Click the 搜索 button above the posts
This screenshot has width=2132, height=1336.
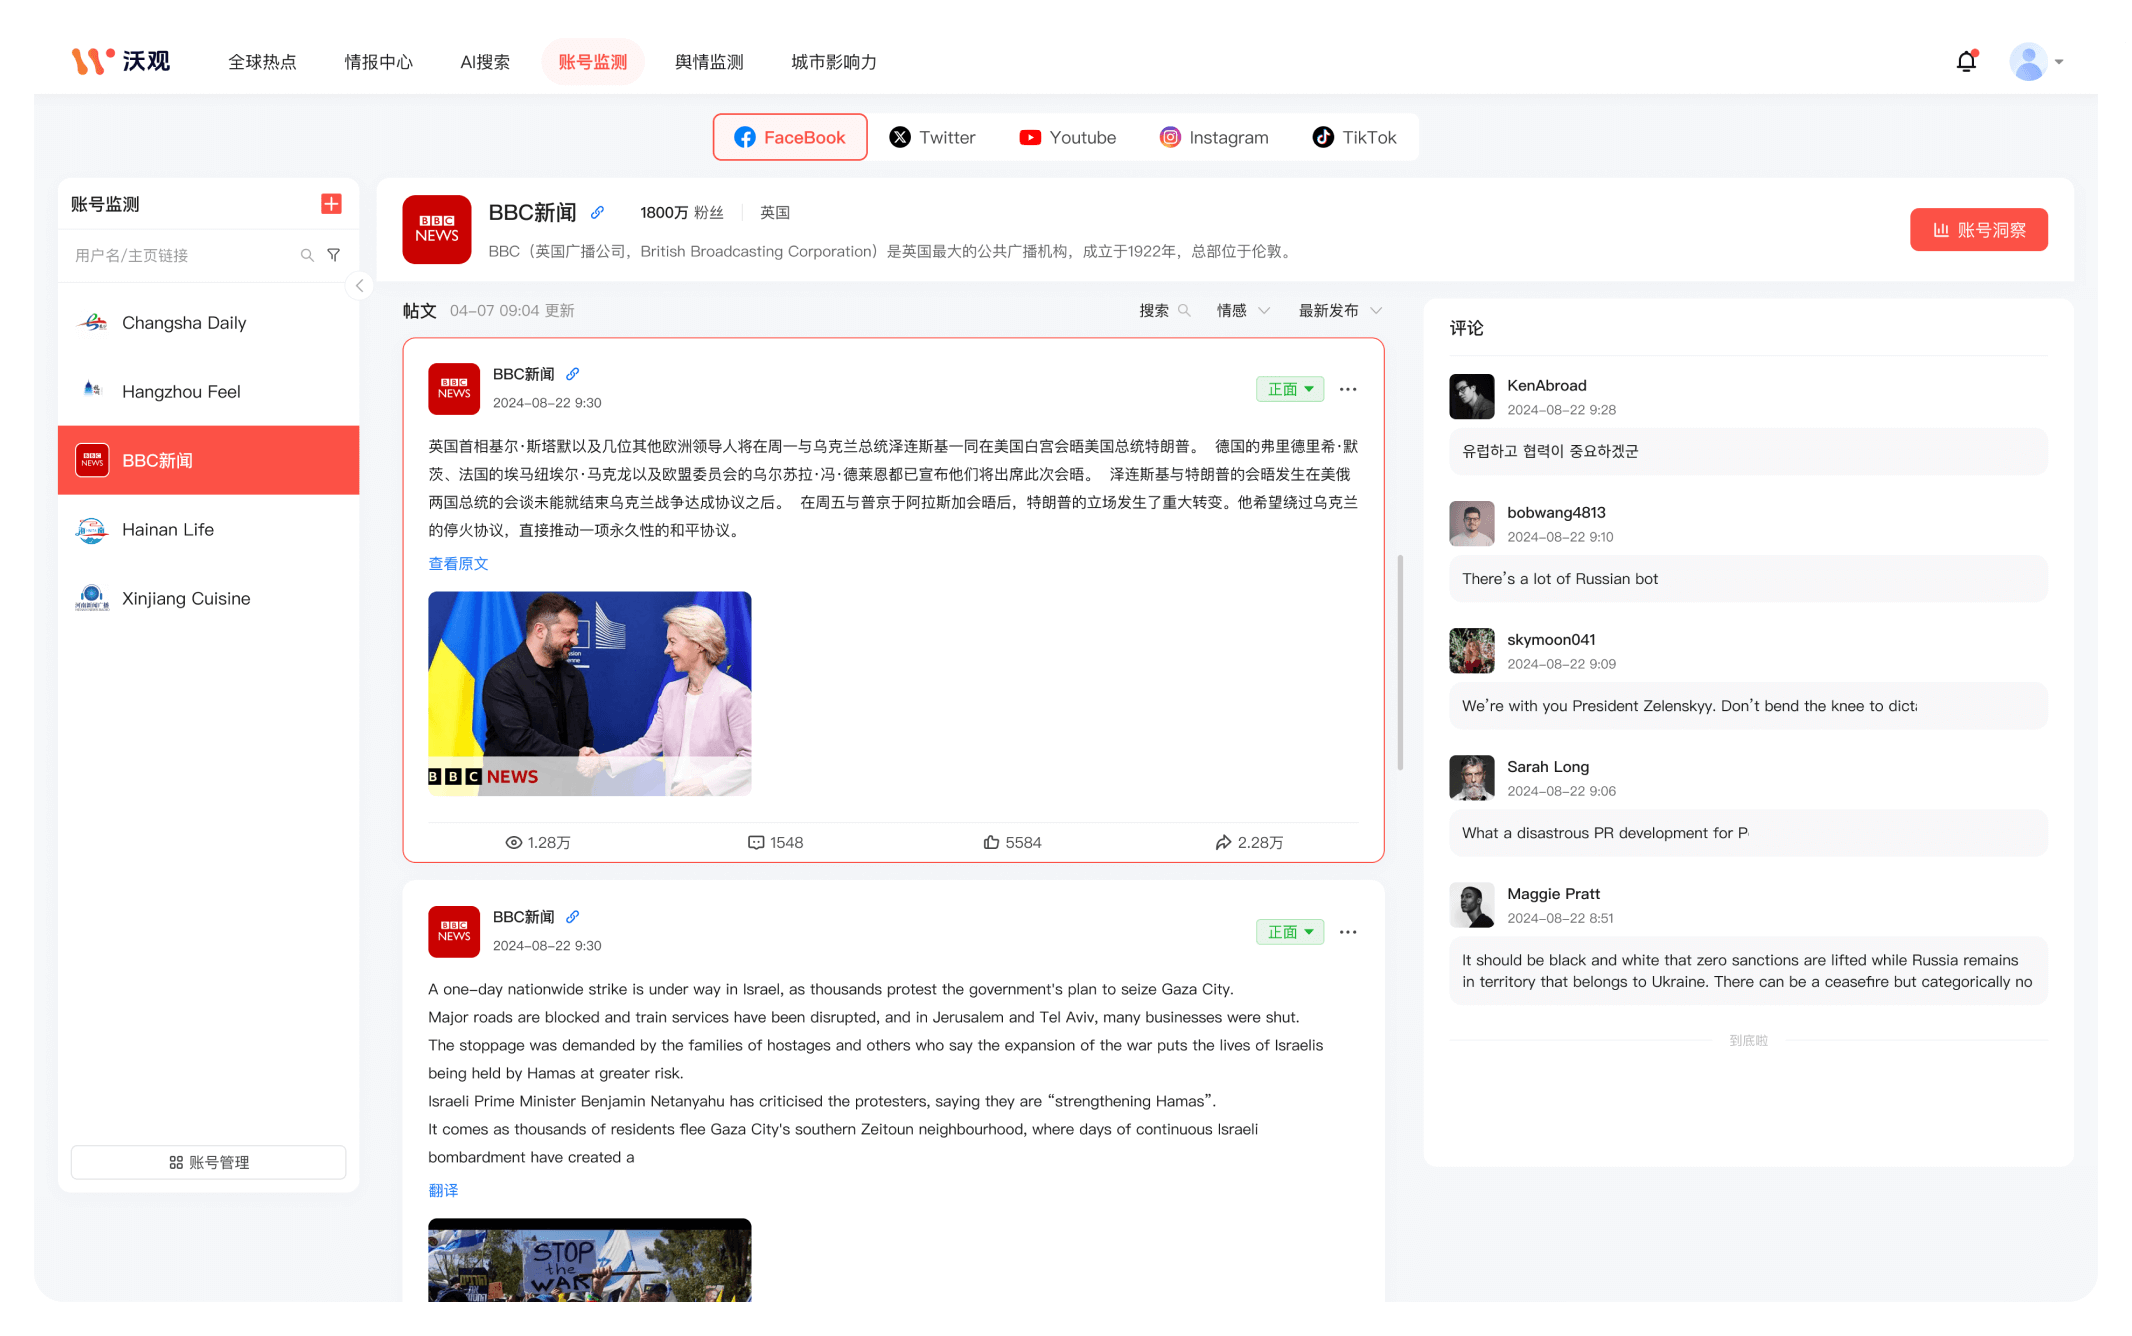[x=1165, y=311]
